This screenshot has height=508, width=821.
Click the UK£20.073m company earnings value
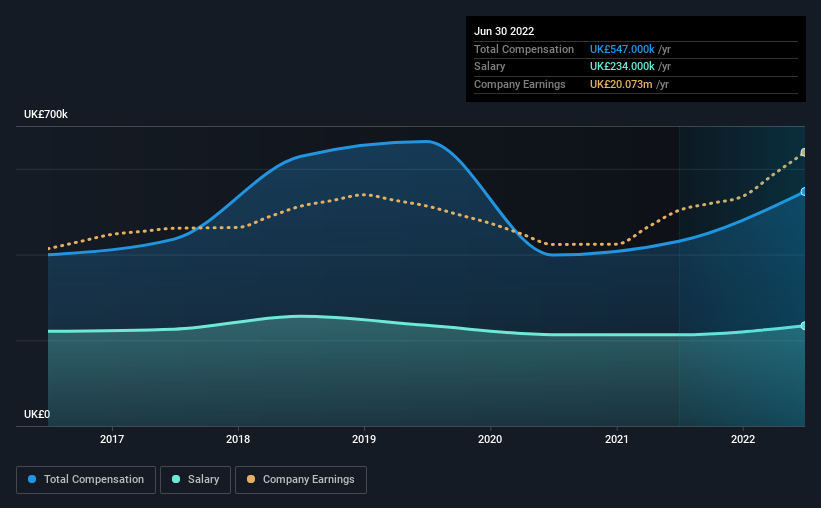click(621, 84)
